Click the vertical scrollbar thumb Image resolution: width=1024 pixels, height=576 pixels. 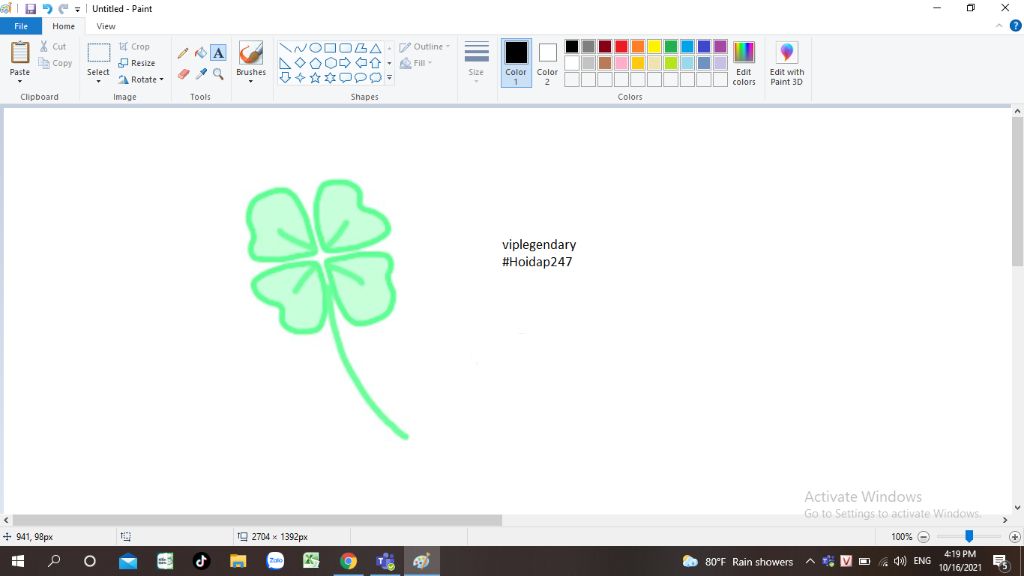coord(1017,192)
